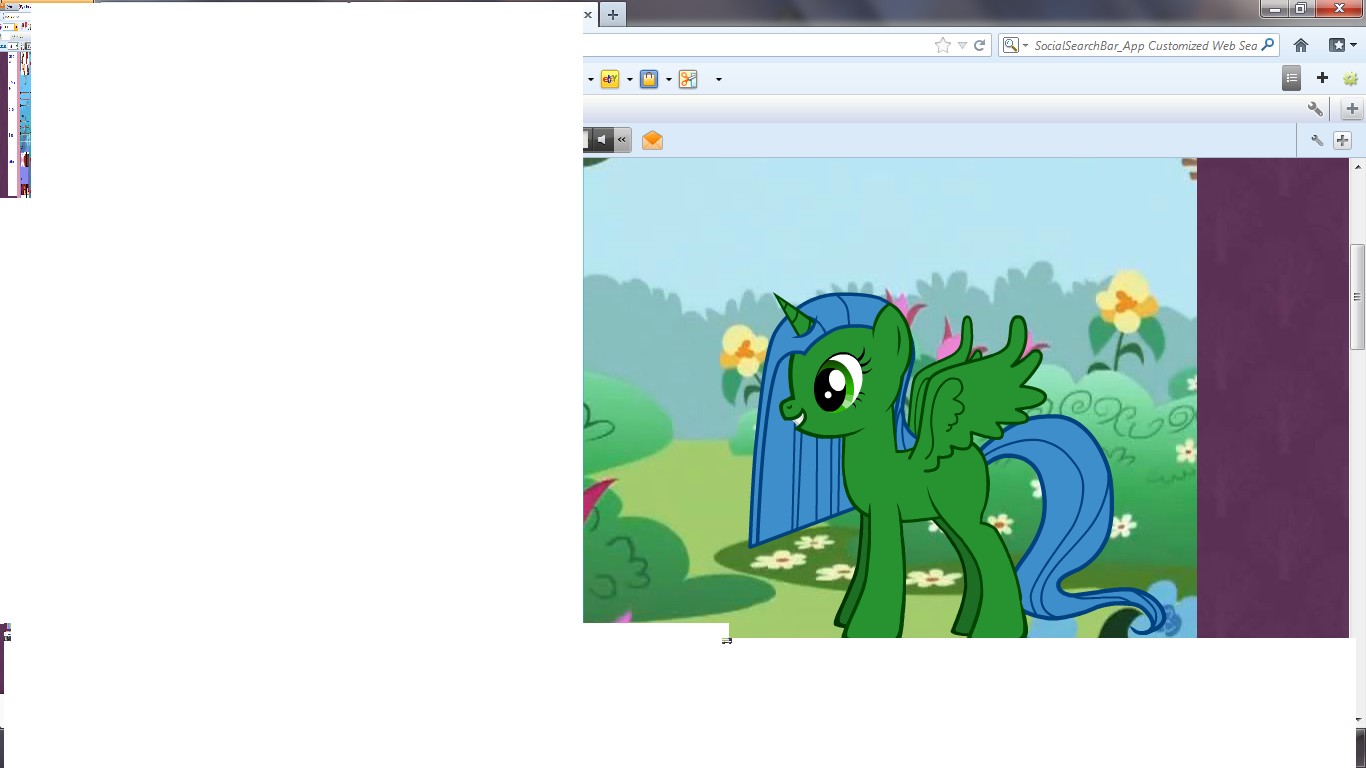Image resolution: width=1366 pixels, height=768 pixels.
Task: Click plus button on third toolbar
Action: click(1352, 109)
